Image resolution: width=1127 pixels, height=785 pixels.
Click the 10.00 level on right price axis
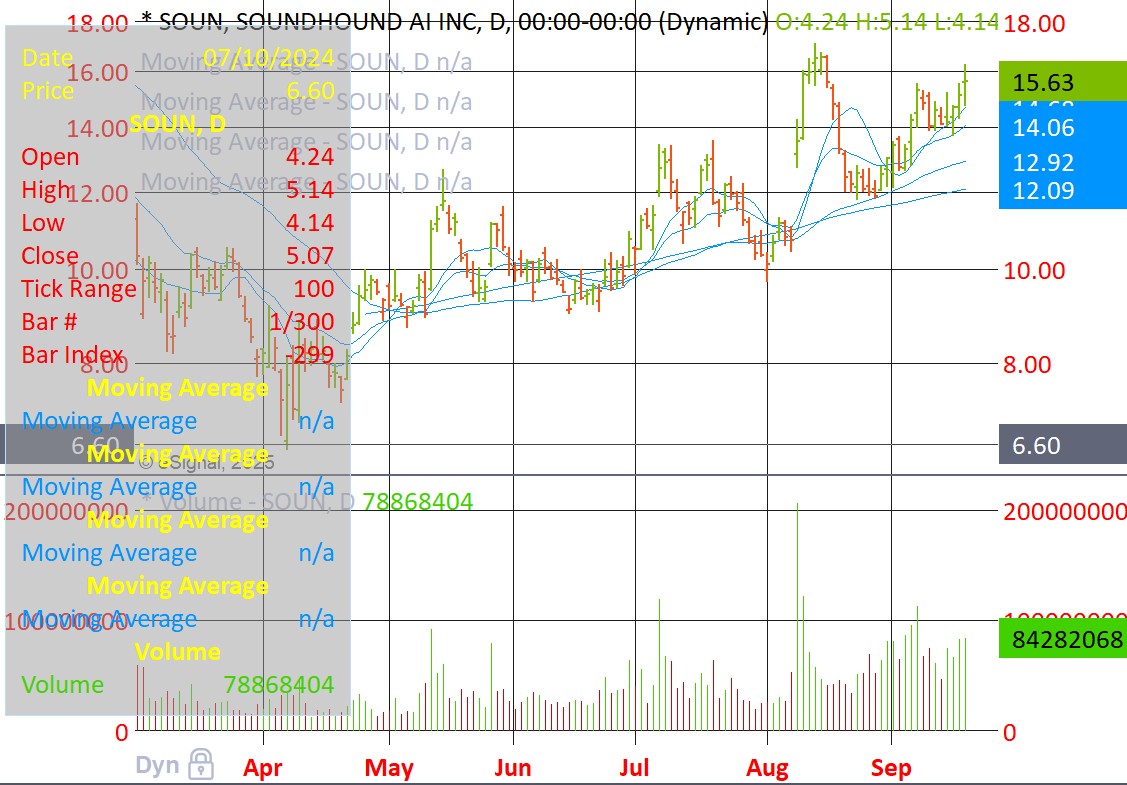(1036, 270)
